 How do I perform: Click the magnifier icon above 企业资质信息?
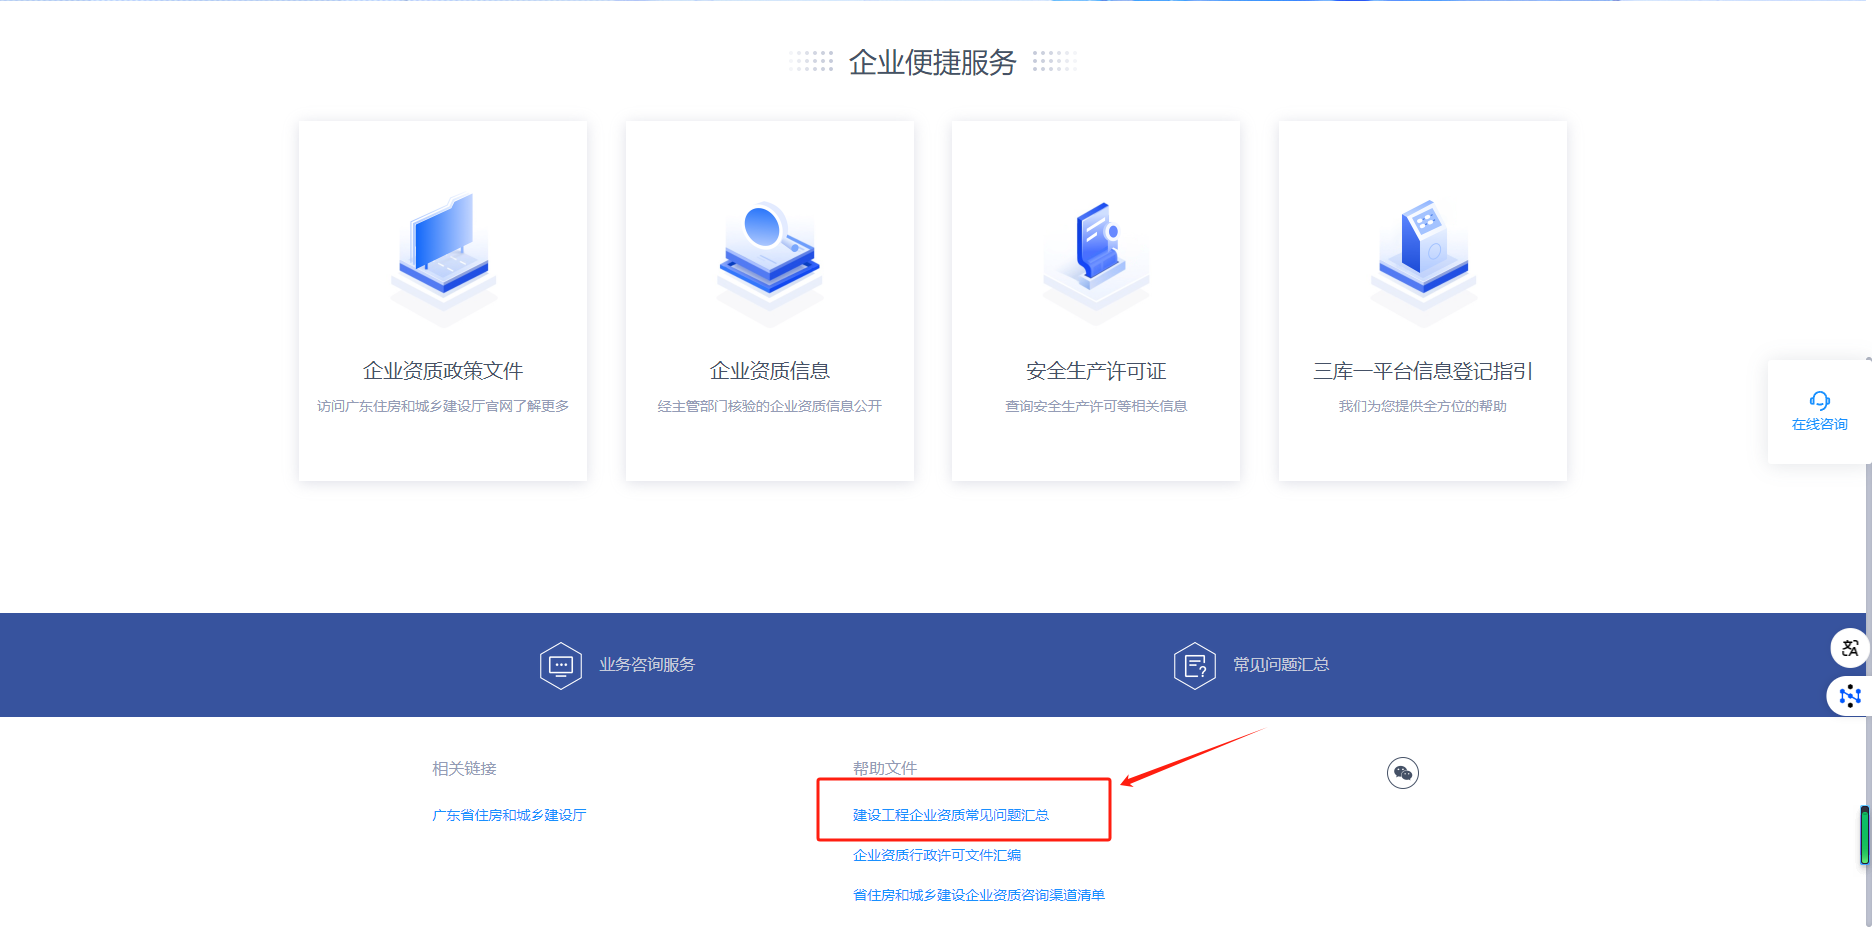pyautogui.click(x=769, y=245)
